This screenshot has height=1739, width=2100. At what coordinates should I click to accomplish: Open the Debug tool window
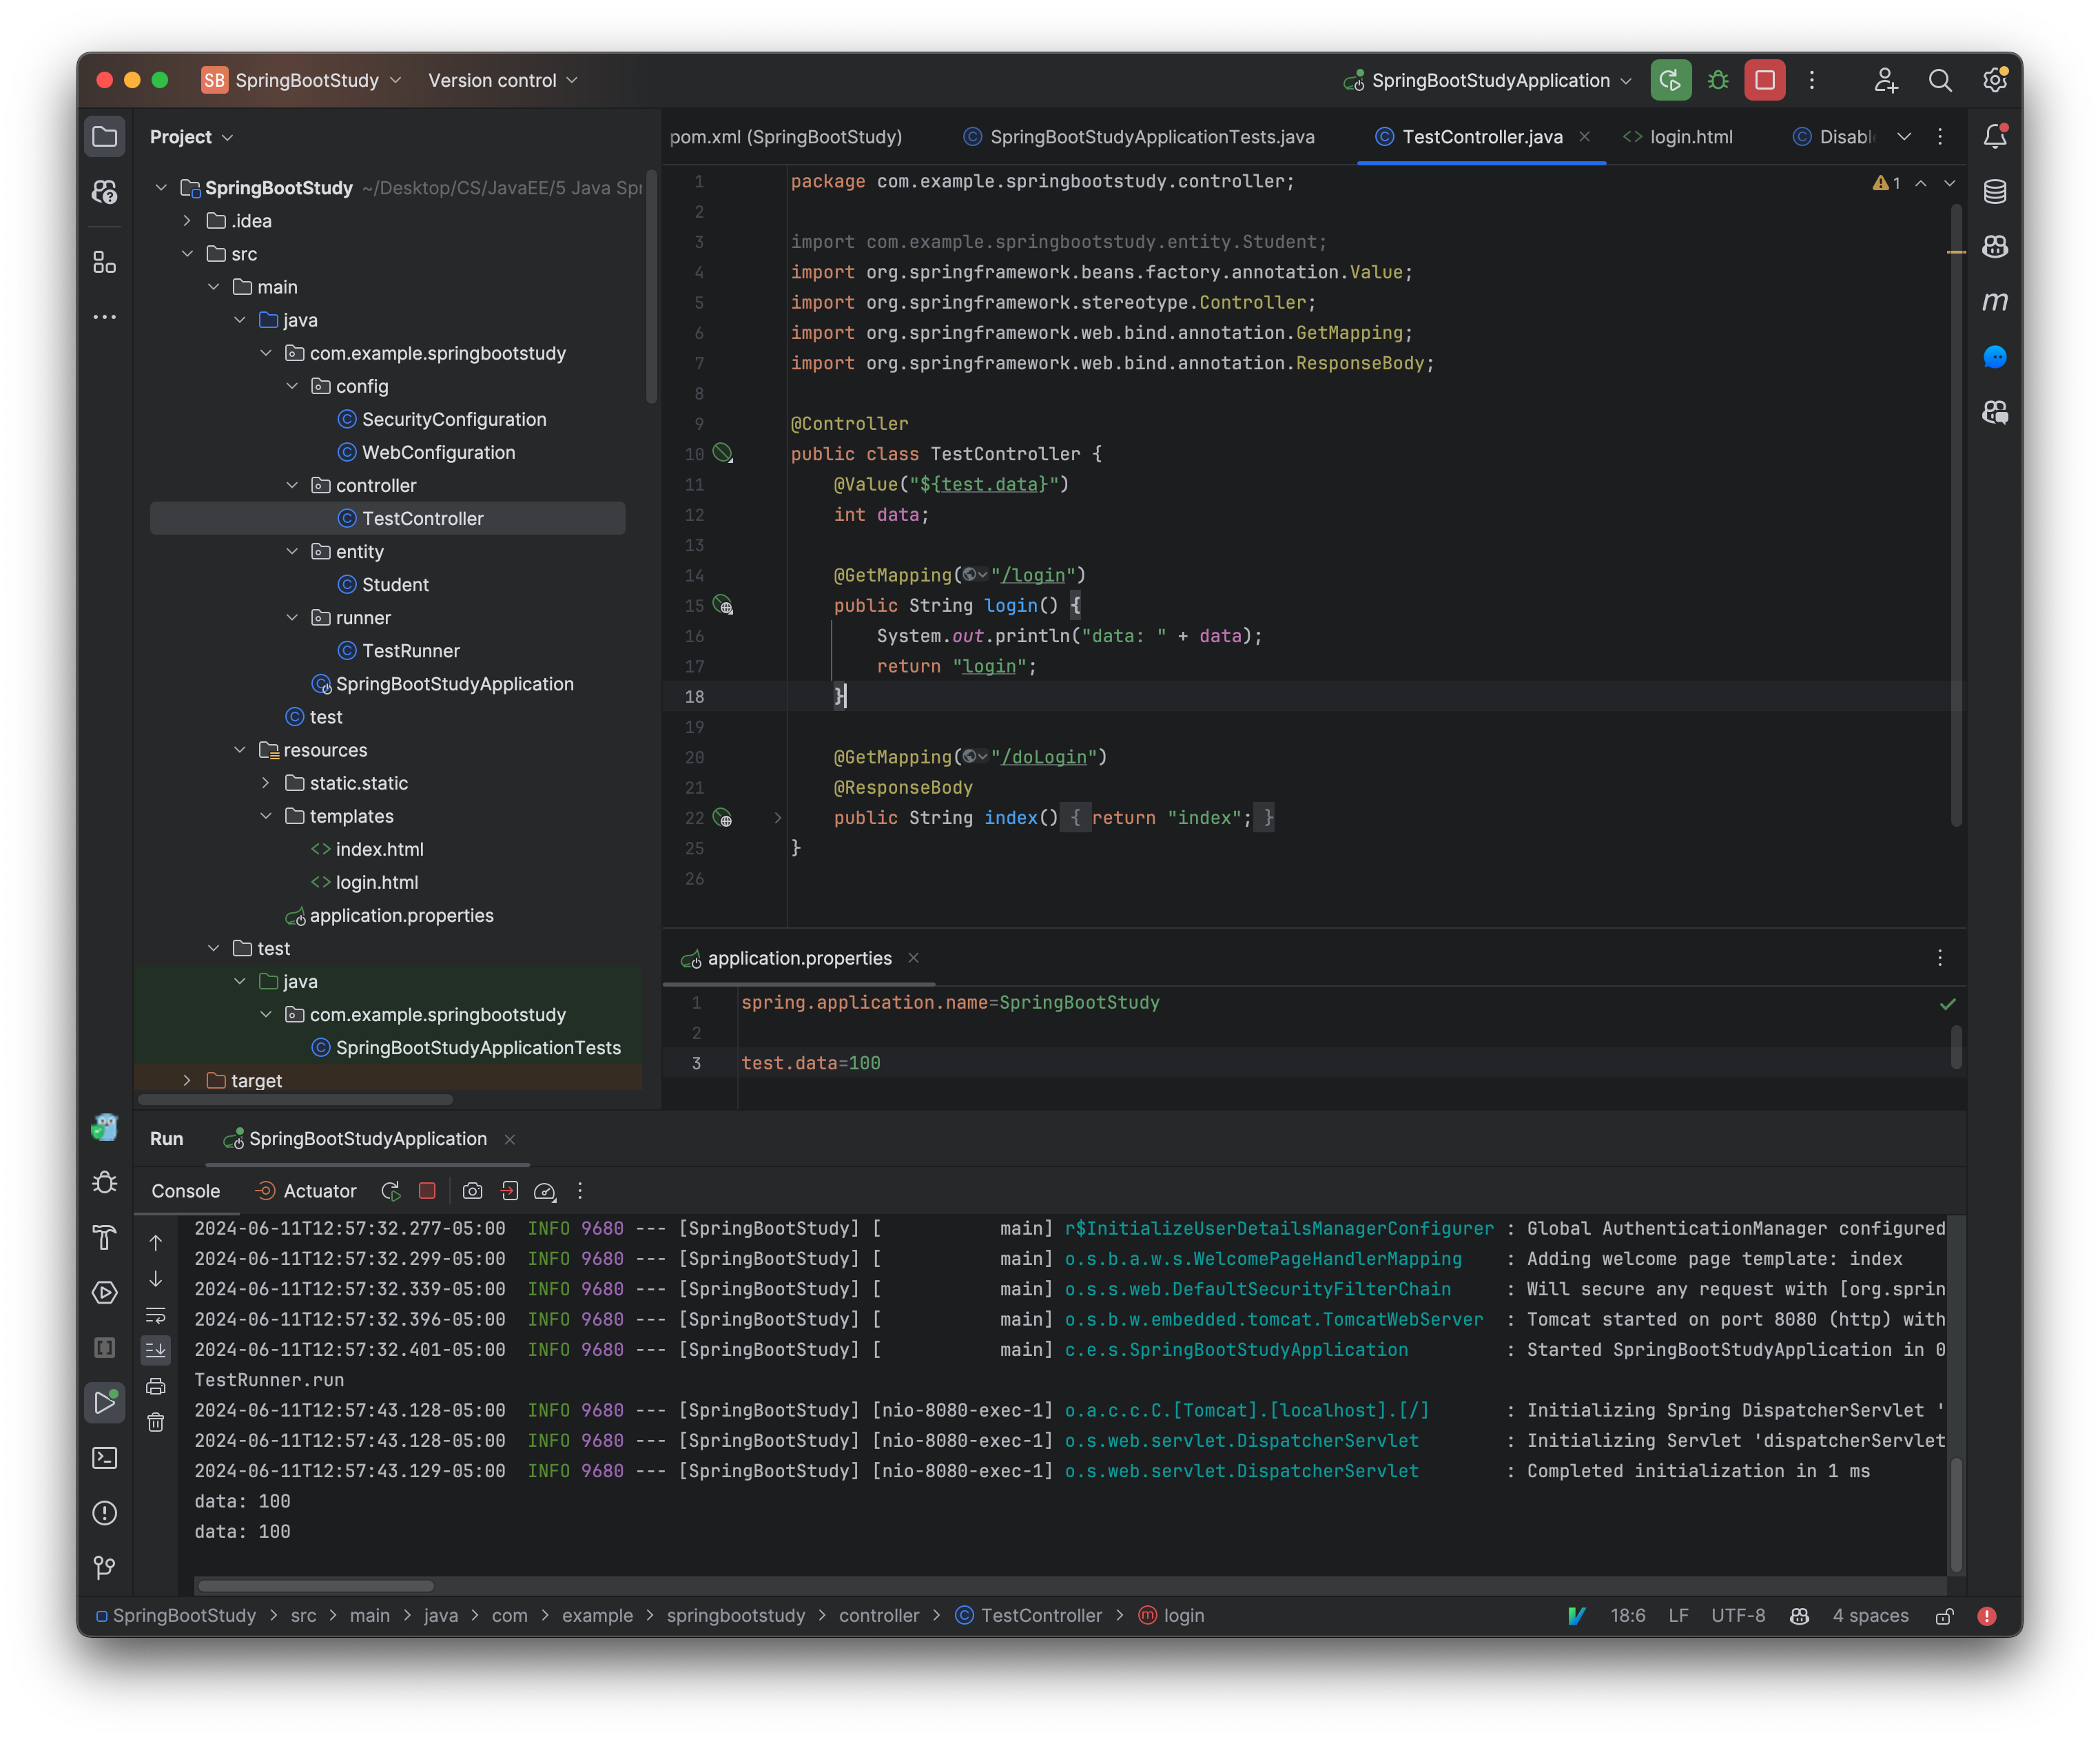pyautogui.click(x=105, y=1181)
